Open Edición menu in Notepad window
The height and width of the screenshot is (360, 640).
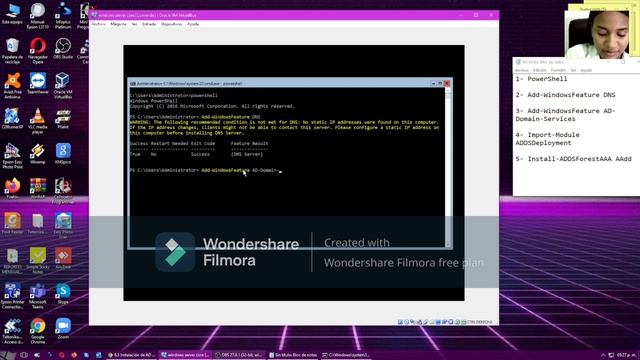point(540,70)
